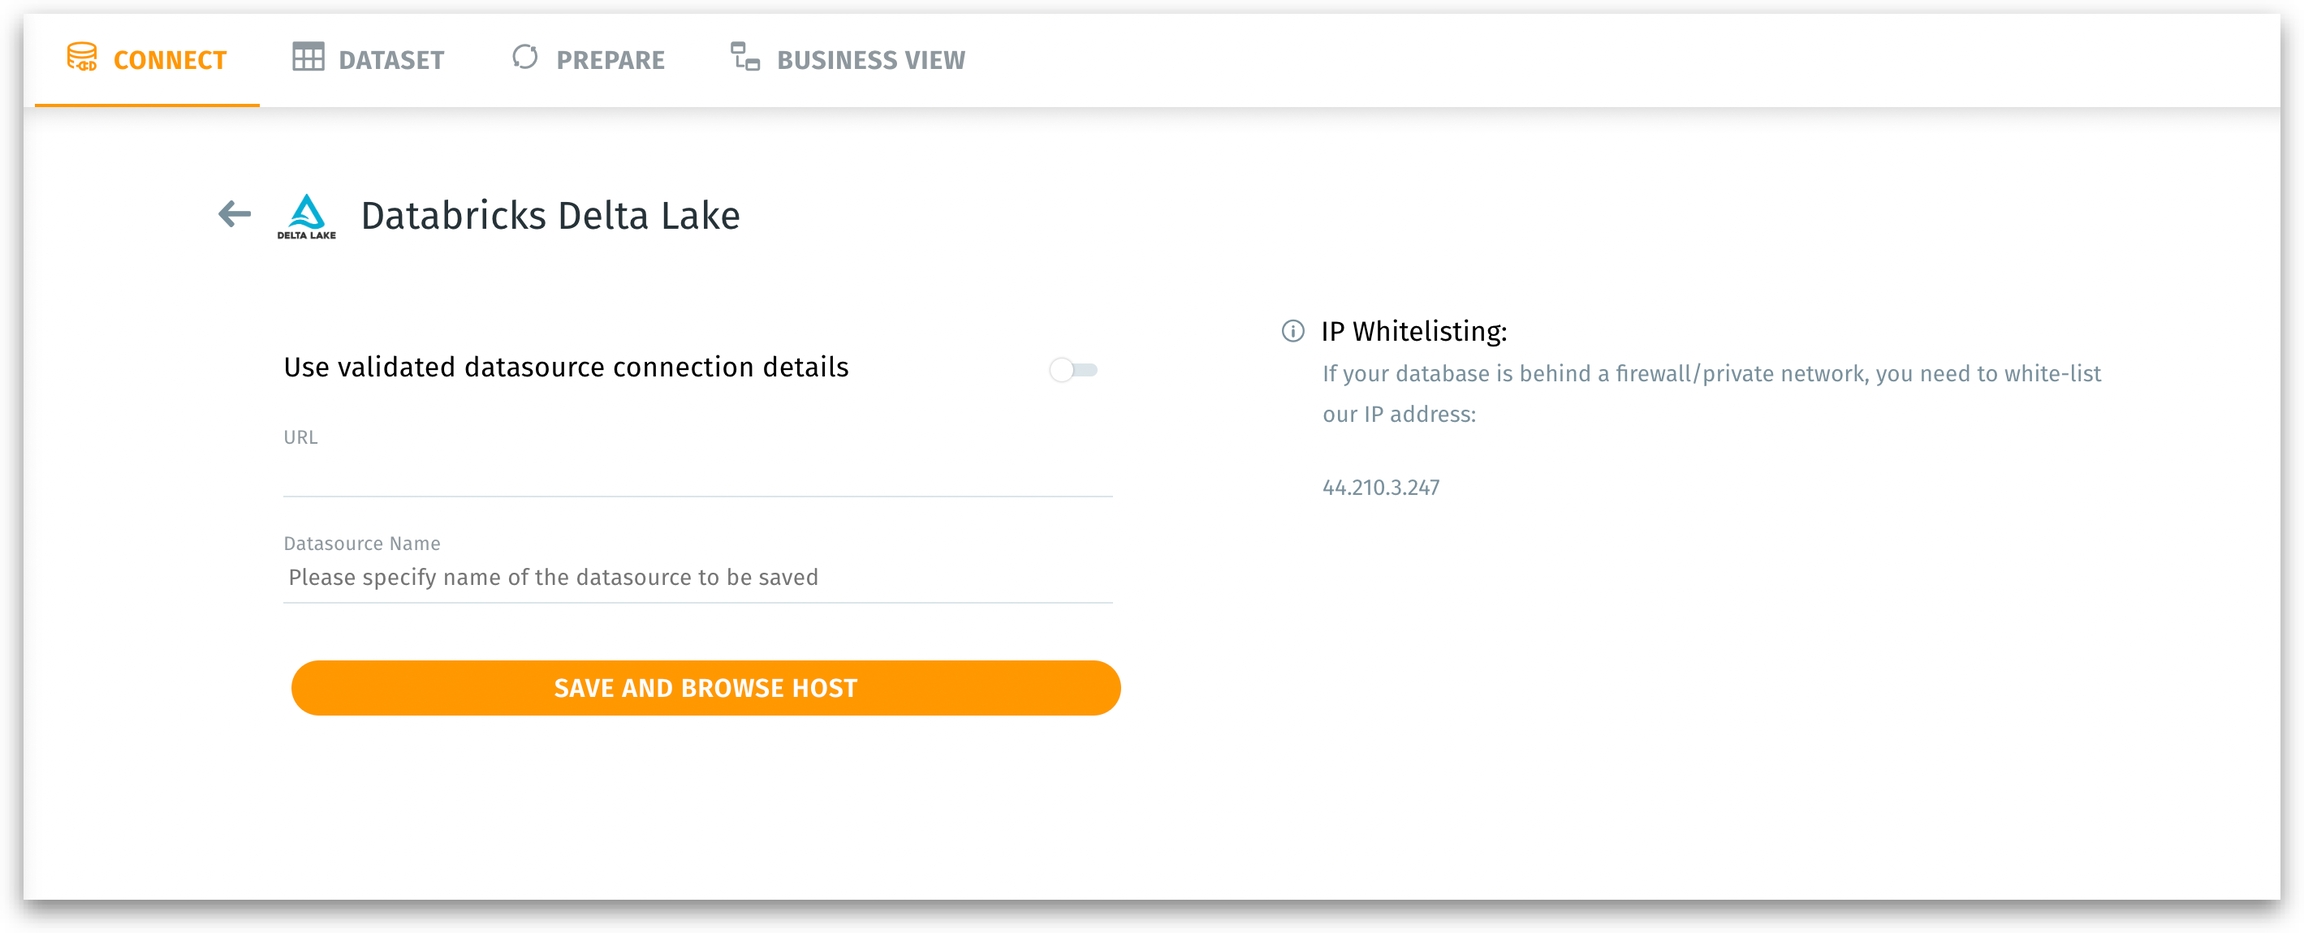Click the Dataset grid icon
The height and width of the screenshot is (933, 2304).
tap(308, 57)
